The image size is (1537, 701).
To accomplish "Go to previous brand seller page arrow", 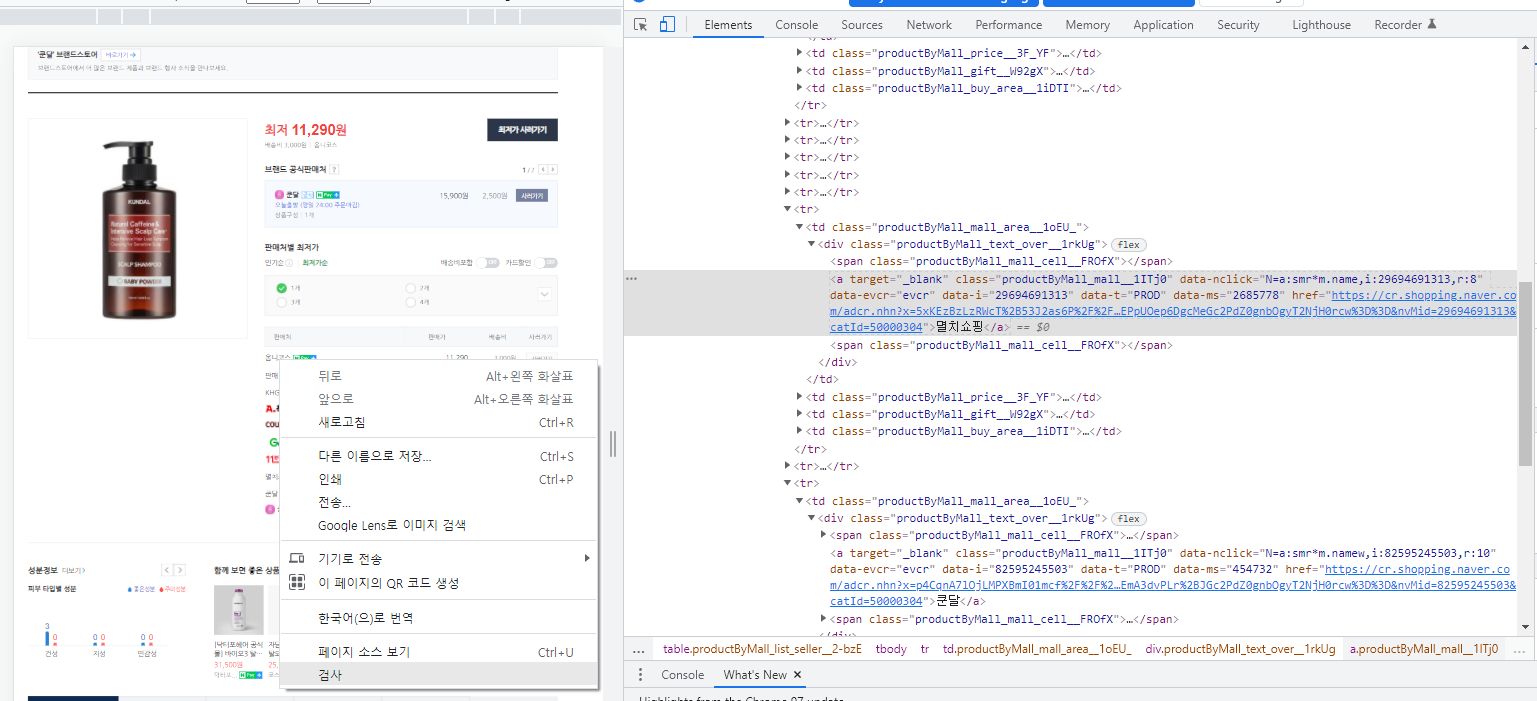I will point(542,170).
